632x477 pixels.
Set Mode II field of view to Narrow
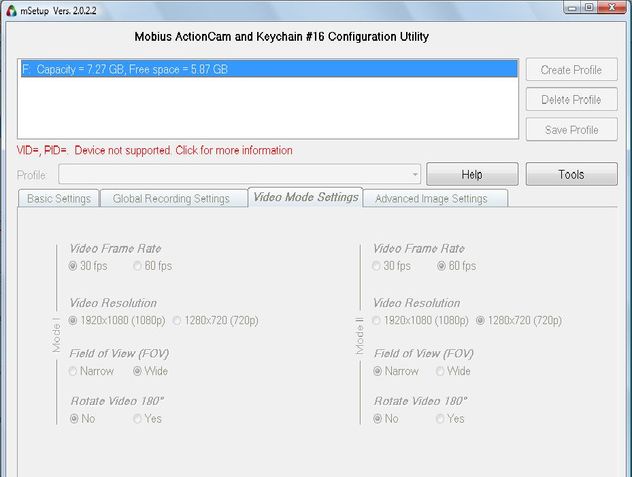(x=396, y=371)
